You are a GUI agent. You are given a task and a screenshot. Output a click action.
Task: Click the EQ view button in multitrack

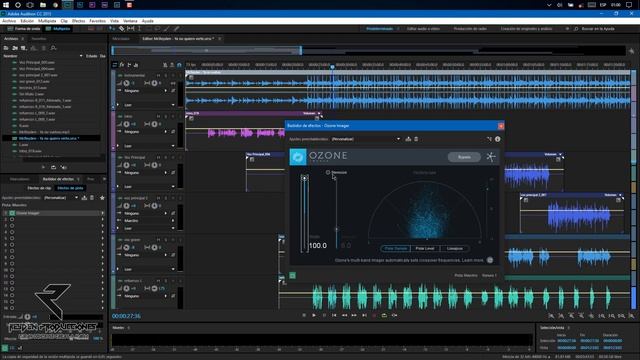tap(136, 65)
